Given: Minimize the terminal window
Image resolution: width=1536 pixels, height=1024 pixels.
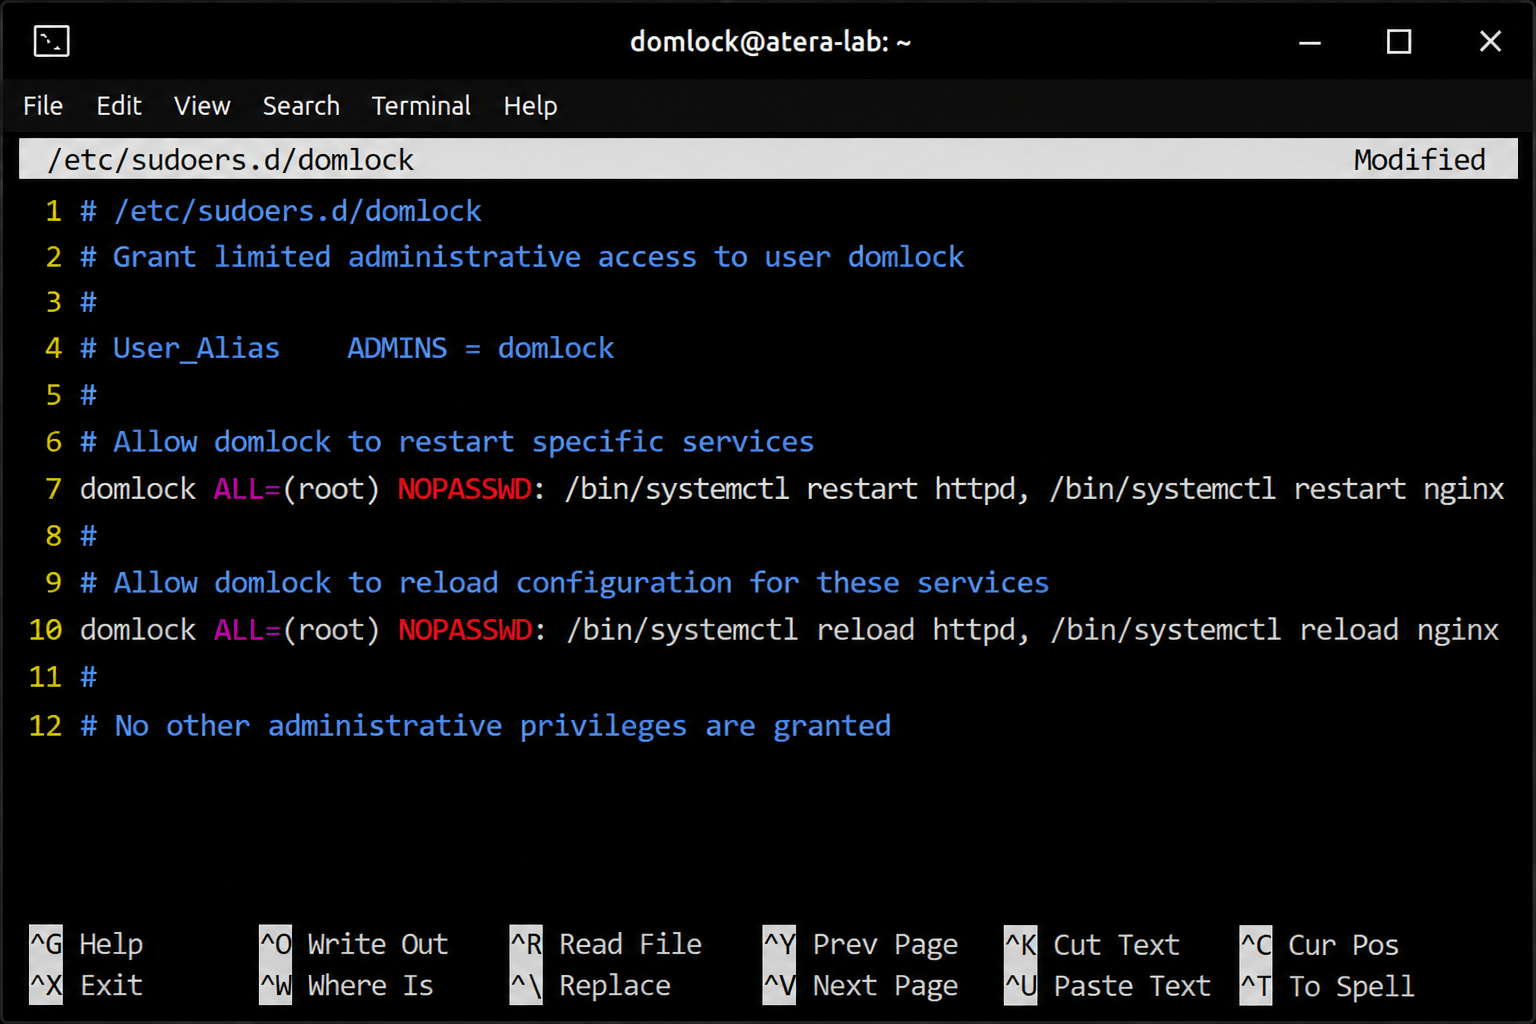Looking at the screenshot, I should click(1310, 42).
